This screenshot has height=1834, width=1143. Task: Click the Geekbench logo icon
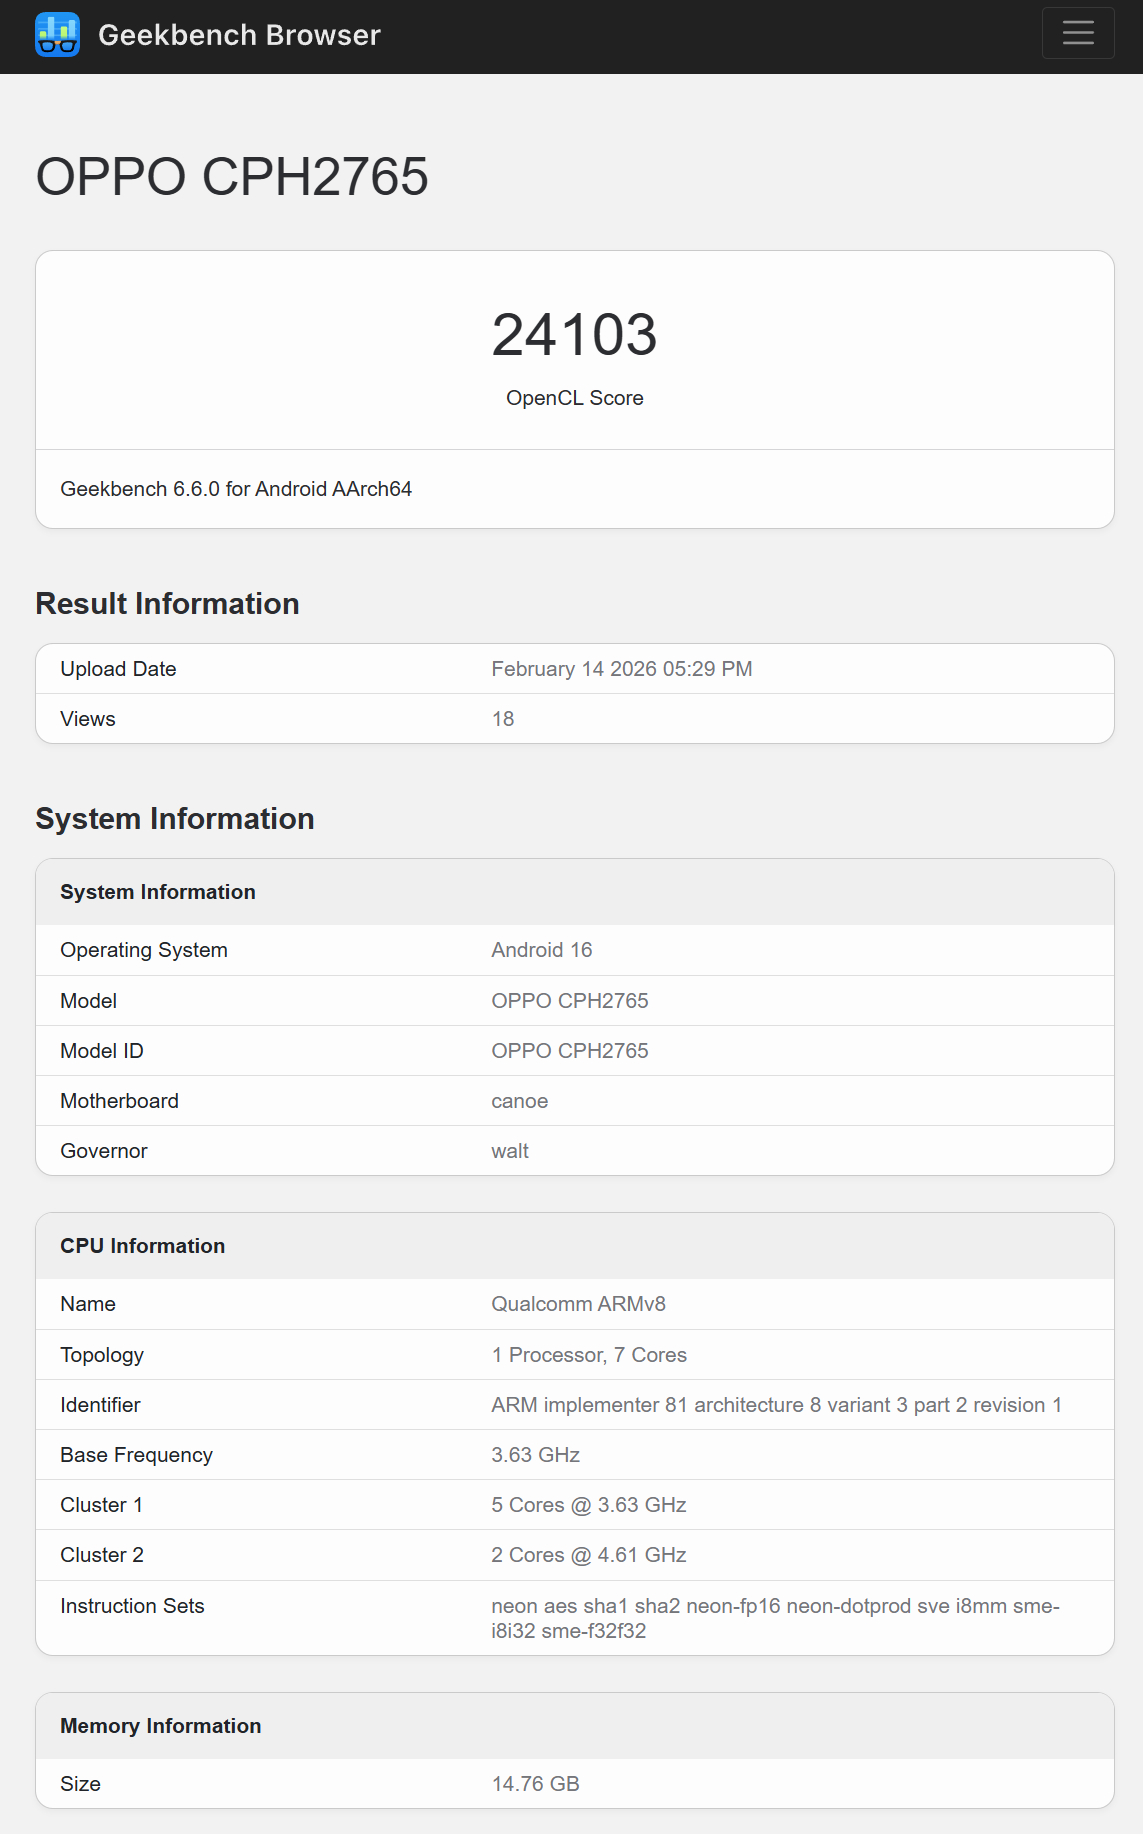[x=57, y=35]
